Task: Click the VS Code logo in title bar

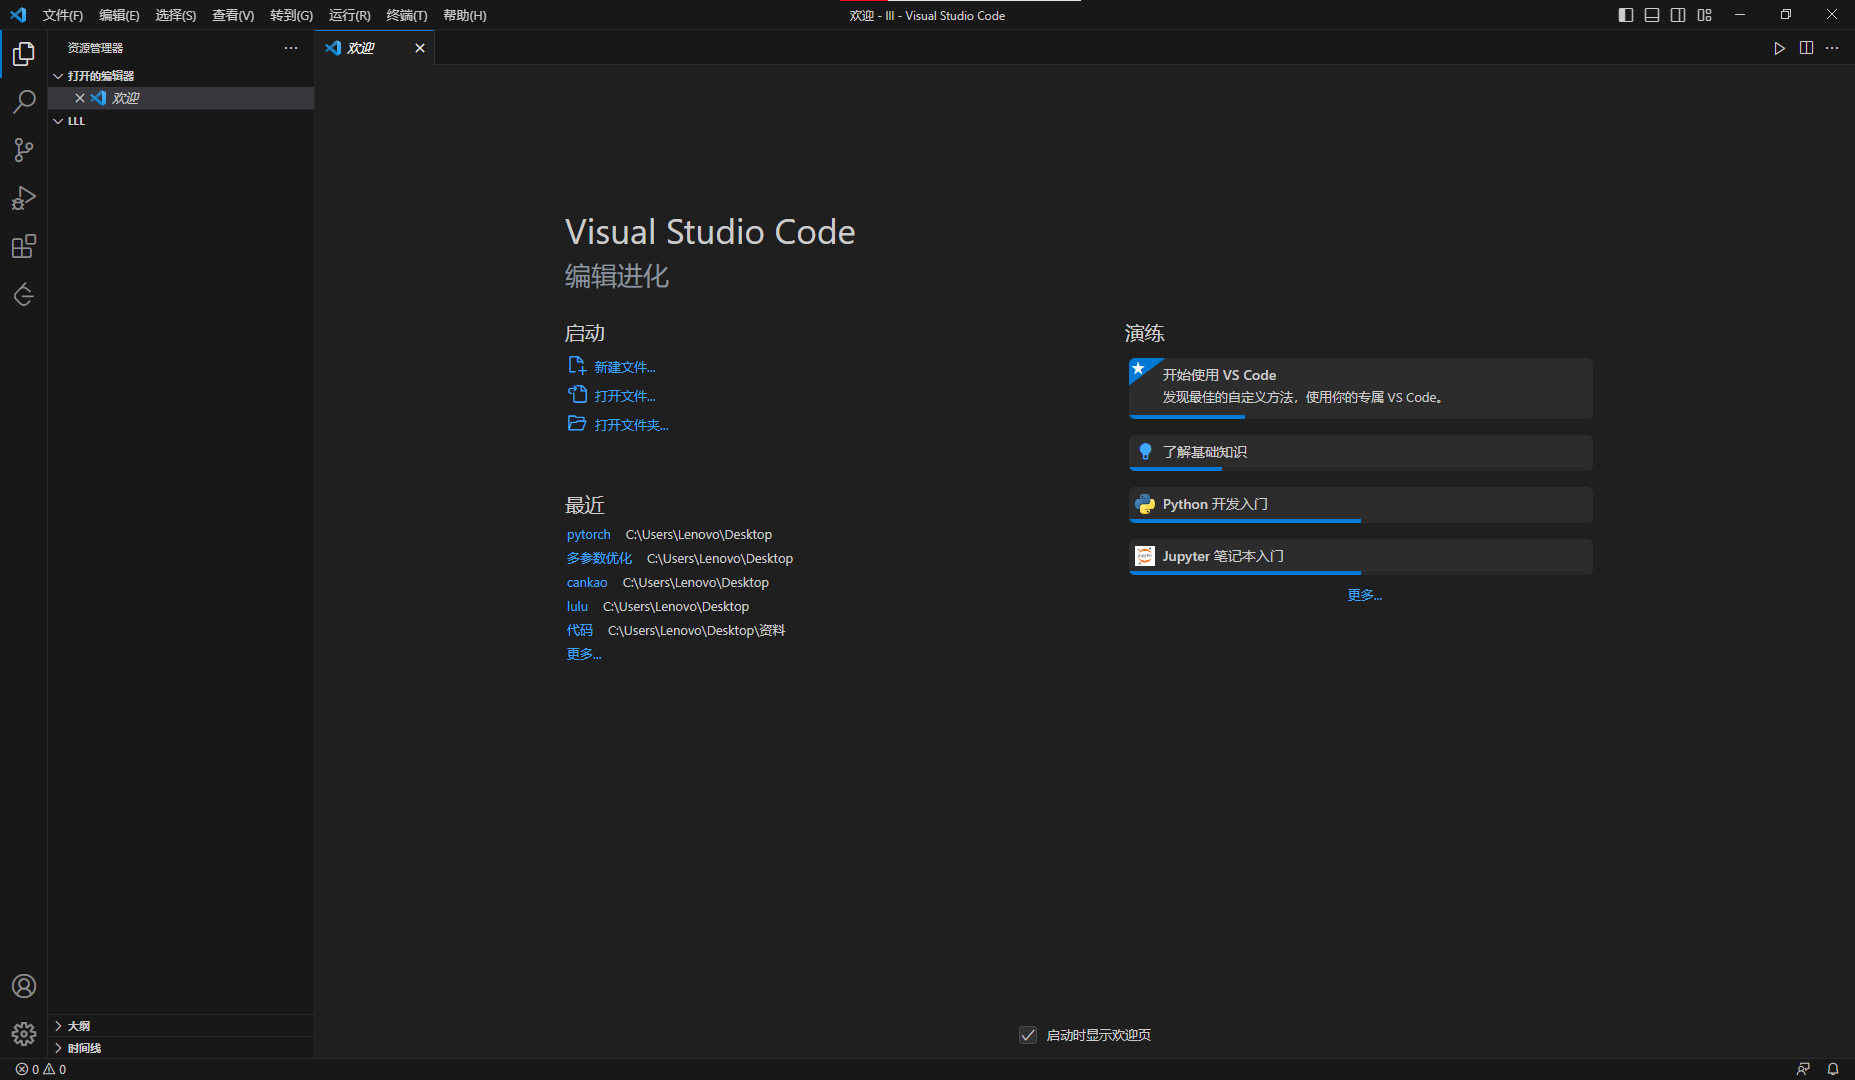Action: 18,15
